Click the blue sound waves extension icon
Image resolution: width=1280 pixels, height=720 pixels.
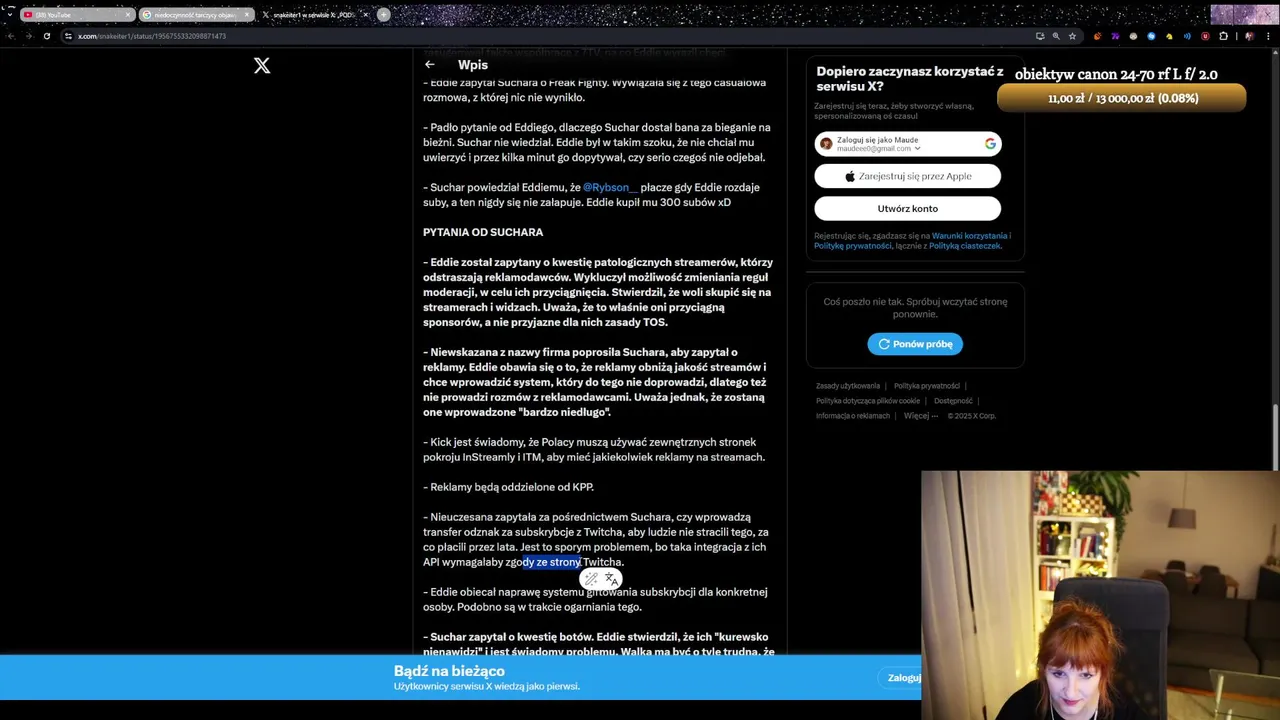click(x=1187, y=36)
